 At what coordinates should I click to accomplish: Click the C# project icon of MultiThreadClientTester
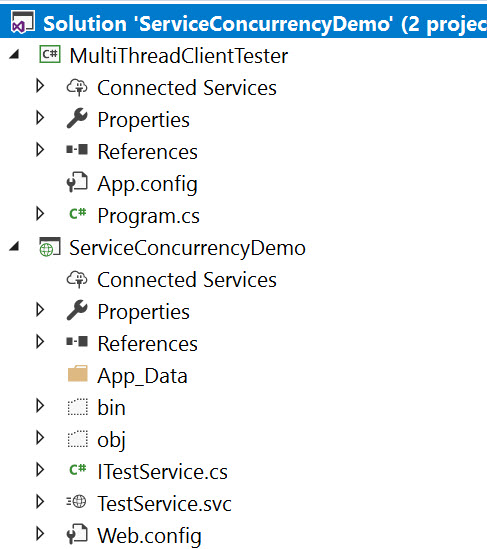click(x=50, y=55)
